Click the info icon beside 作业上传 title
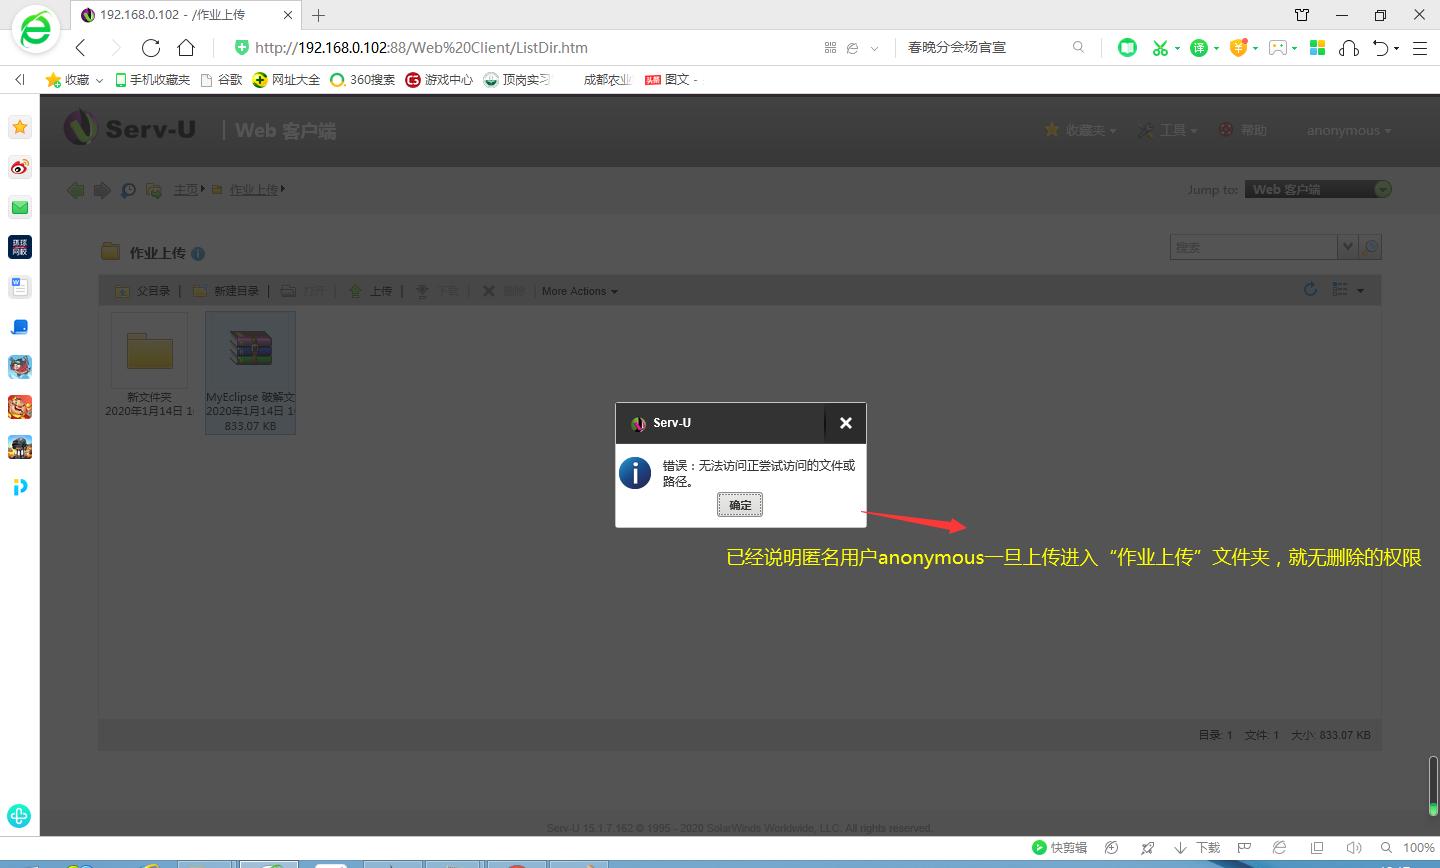The width and height of the screenshot is (1440, 868). coord(197,254)
